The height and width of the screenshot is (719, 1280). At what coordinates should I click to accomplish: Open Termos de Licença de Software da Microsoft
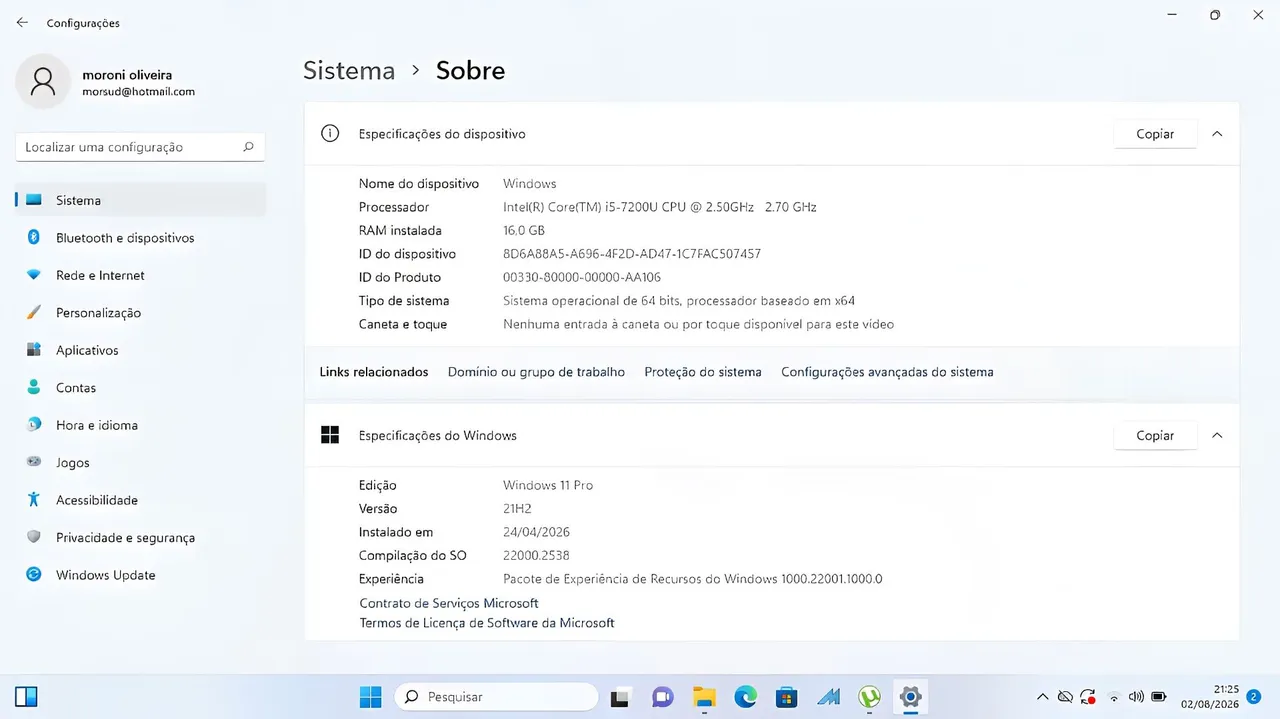[x=487, y=623]
